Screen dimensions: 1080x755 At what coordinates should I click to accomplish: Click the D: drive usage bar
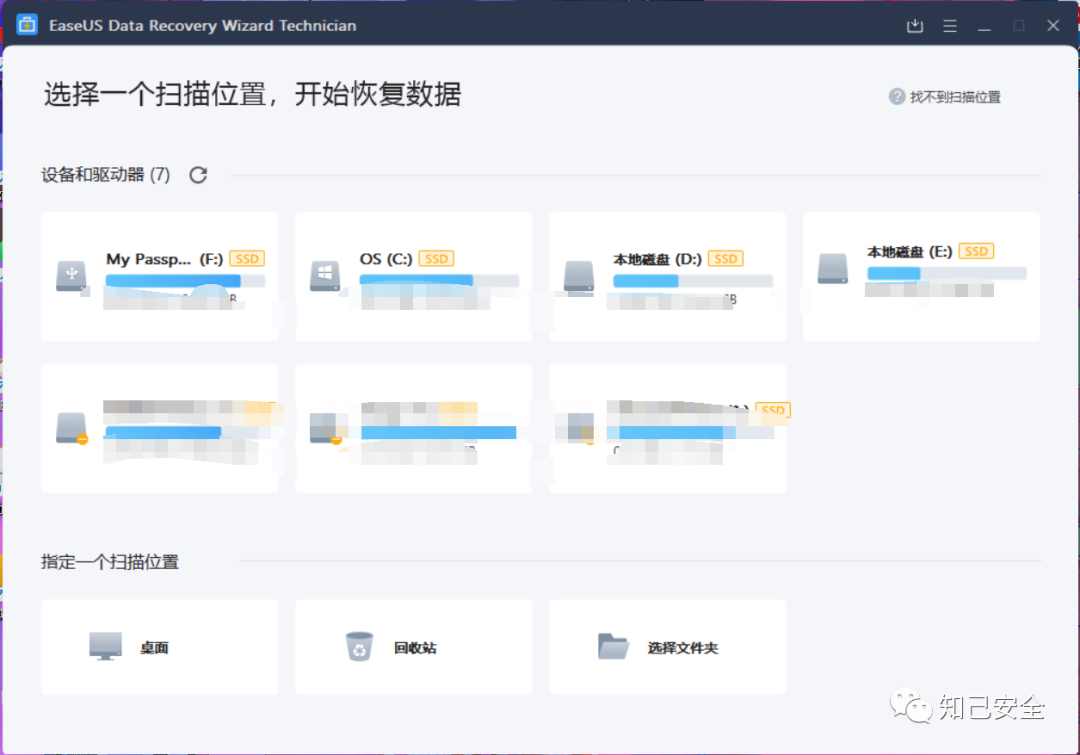(x=693, y=280)
